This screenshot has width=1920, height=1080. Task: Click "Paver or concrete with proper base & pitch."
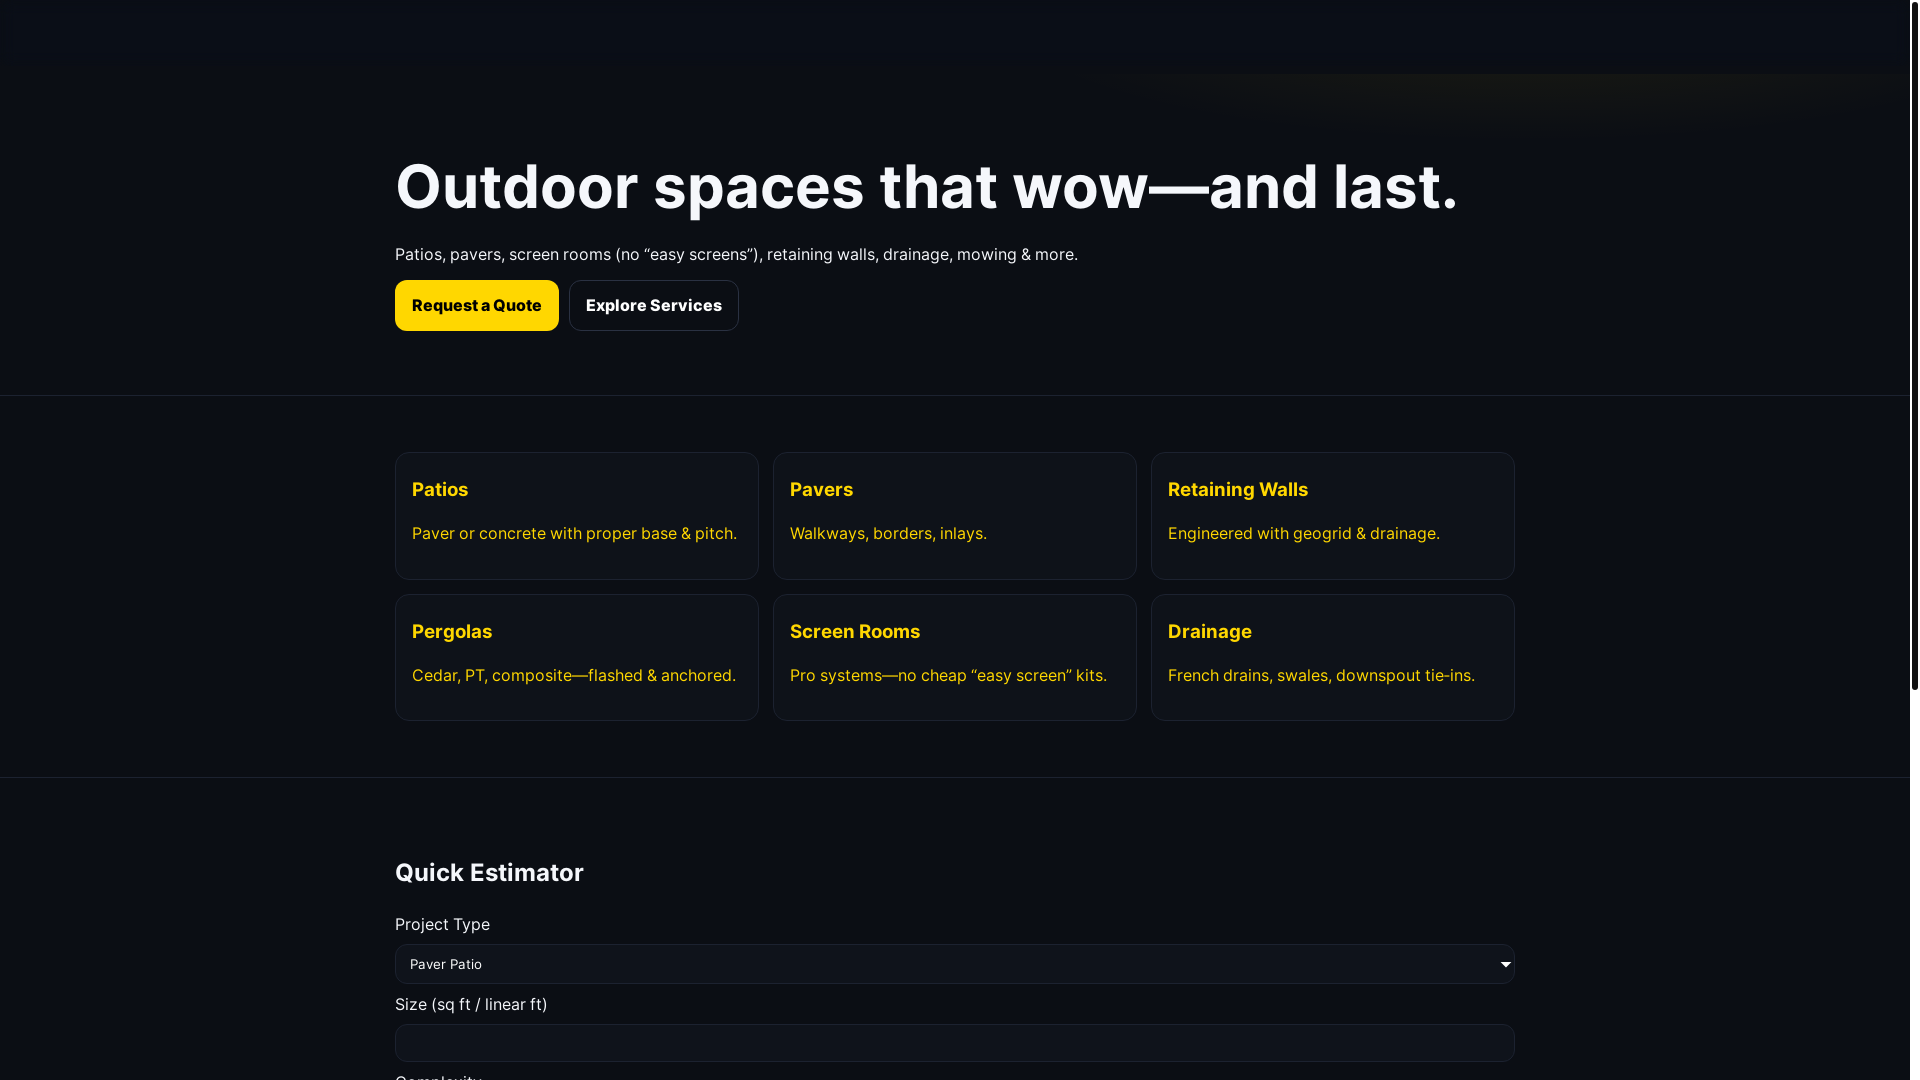coord(574,534)
